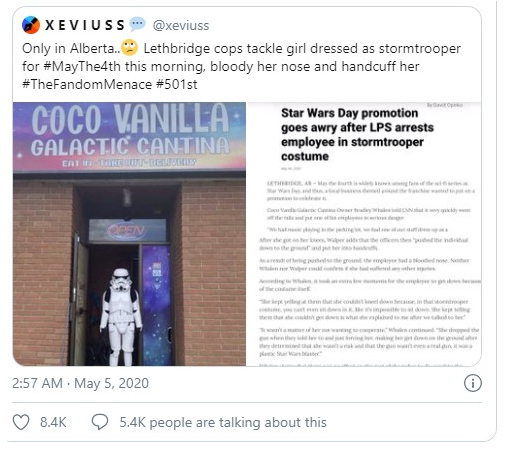Click the Star Wars Day promotion headline
Image resolution: width=506 pixels, height=451 pixels.
357,134
